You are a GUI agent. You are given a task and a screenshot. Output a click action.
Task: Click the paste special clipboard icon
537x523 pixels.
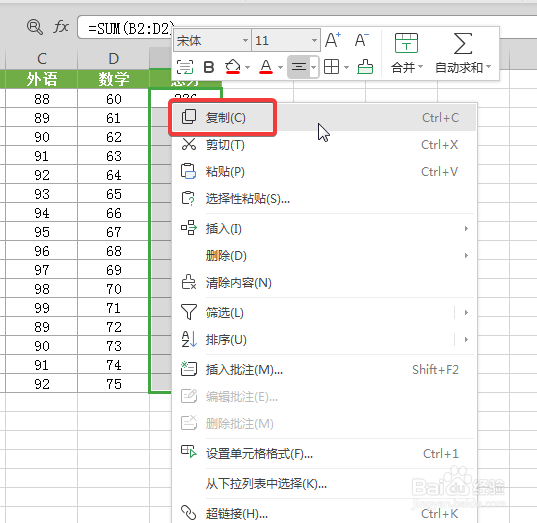point(188,198)
